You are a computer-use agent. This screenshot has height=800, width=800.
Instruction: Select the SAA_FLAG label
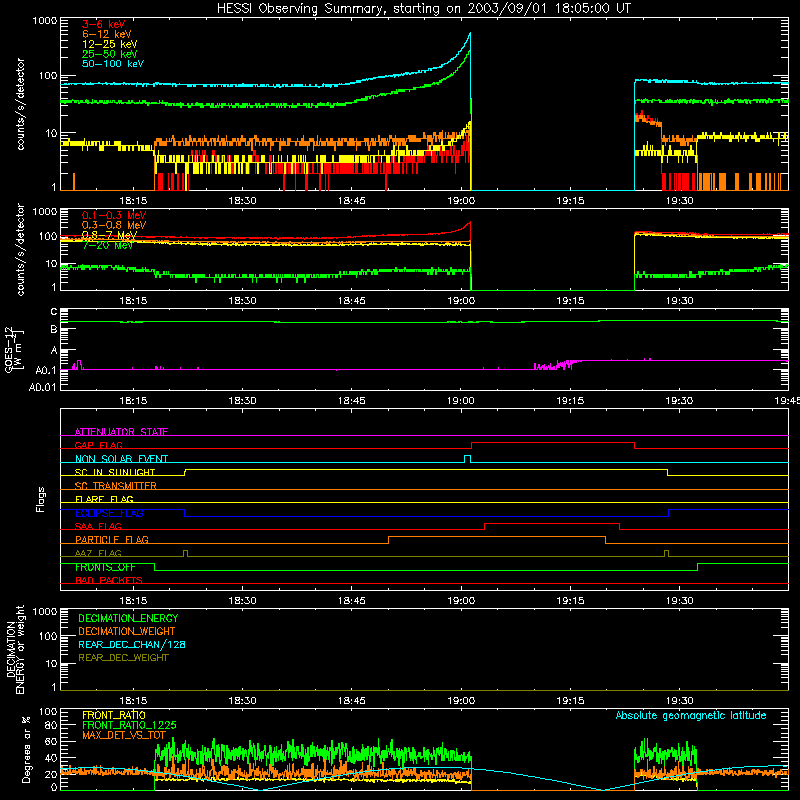click(x=98, y=526)
